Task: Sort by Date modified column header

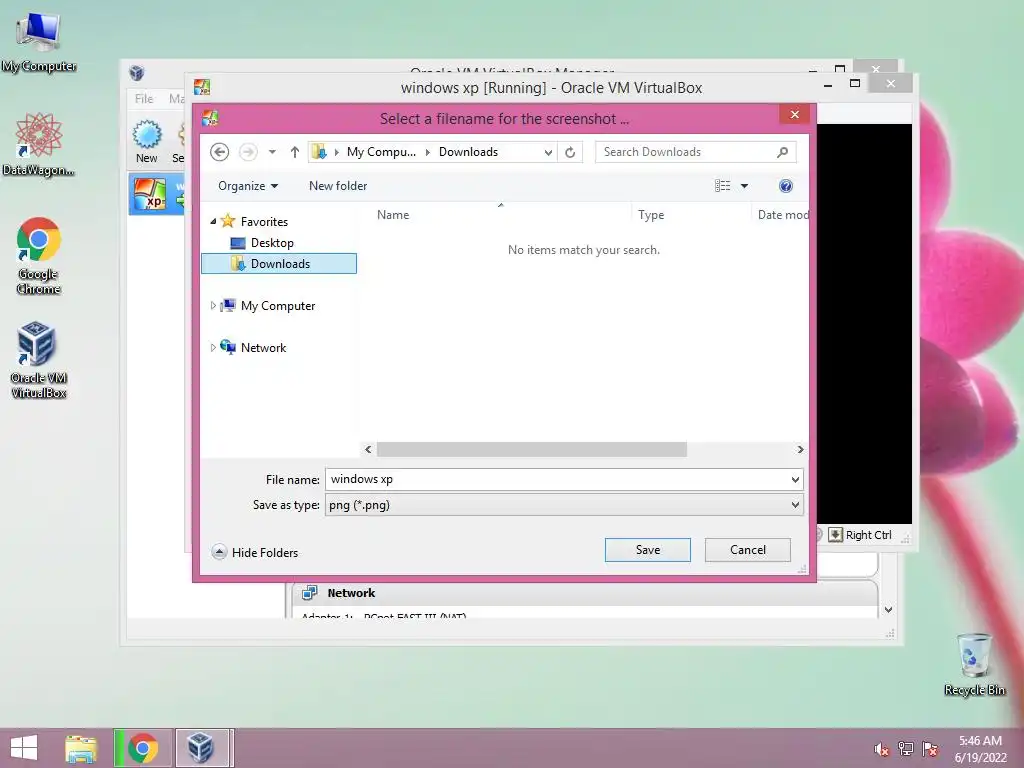Action: 782,215
